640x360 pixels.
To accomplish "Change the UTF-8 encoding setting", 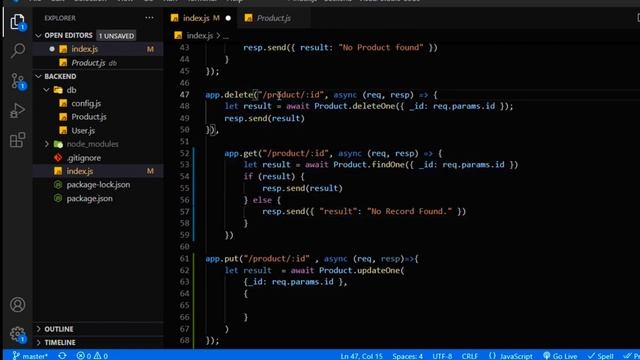I will click(442, 356).
